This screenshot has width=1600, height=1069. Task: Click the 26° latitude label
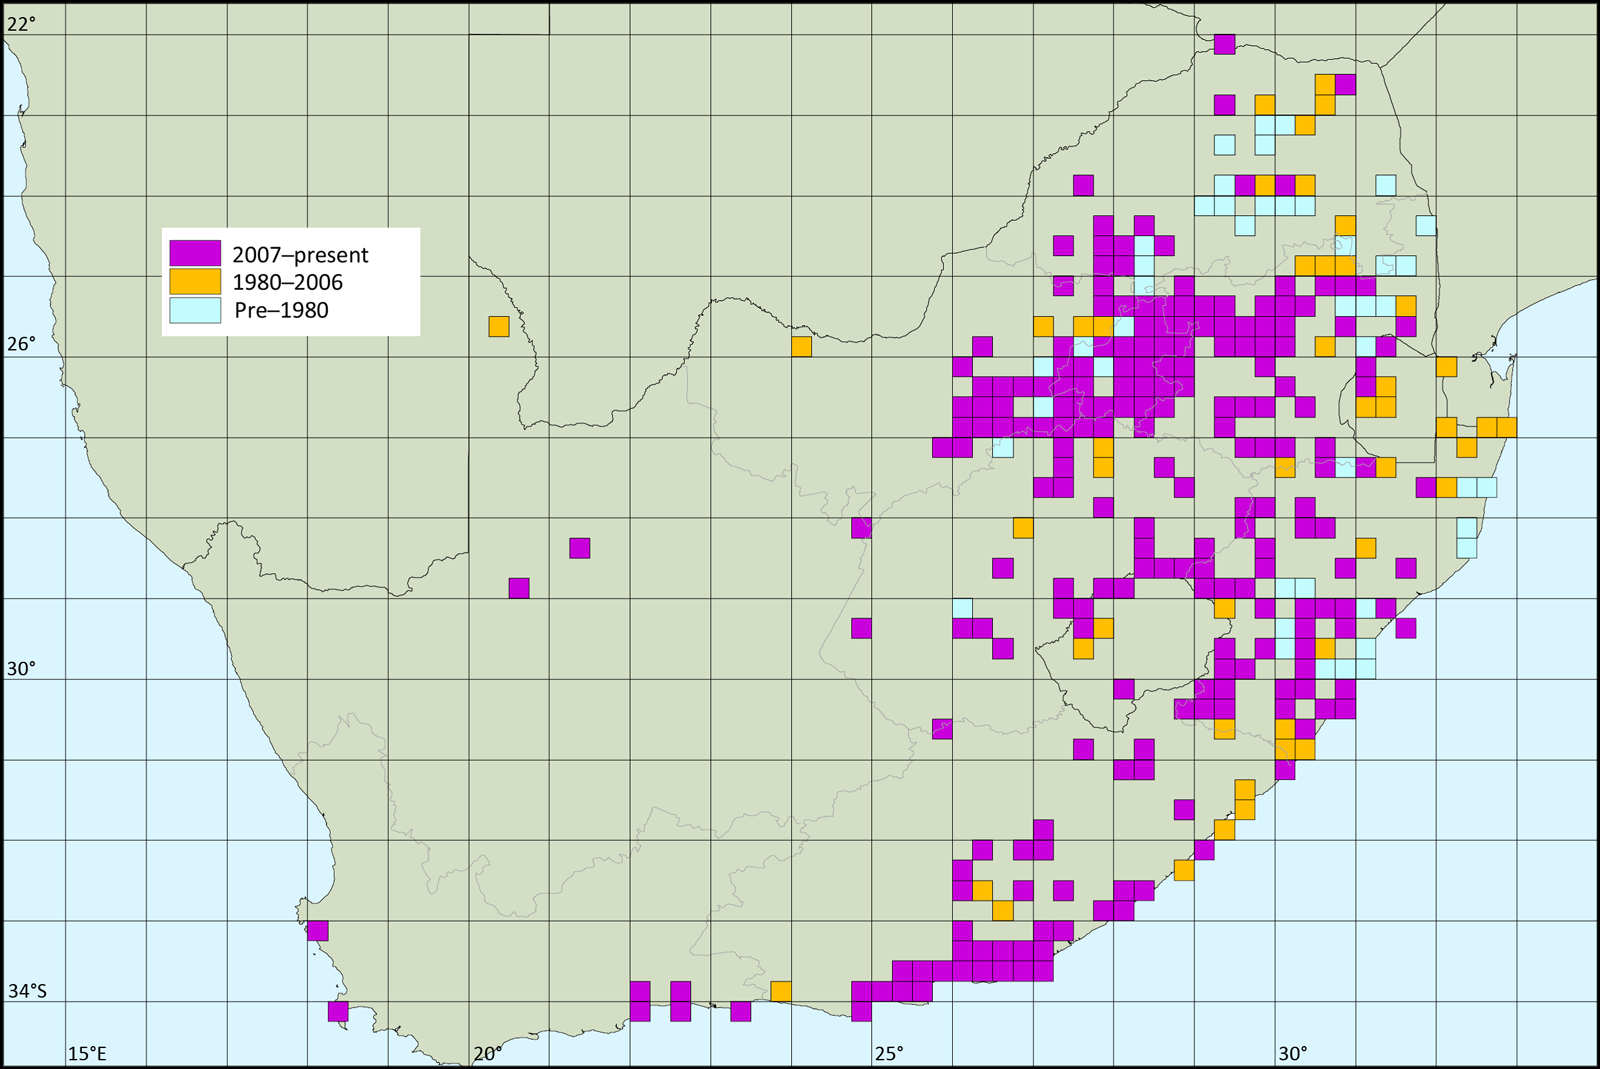pyautogui.click(x=21, y=344)
